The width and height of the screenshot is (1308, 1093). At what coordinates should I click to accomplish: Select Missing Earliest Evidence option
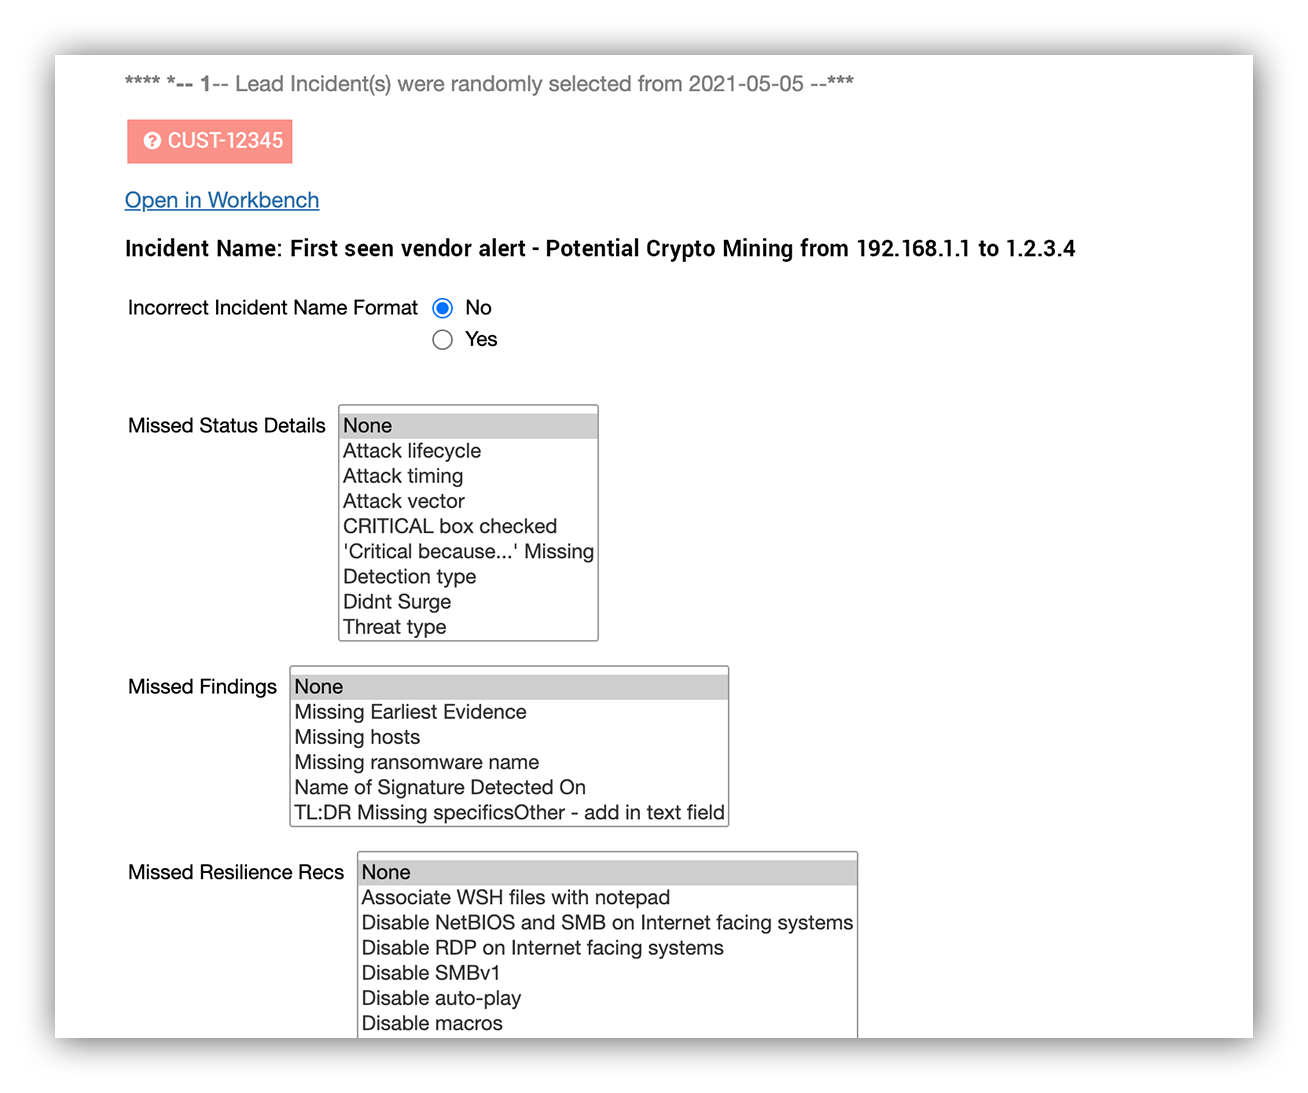pyautogui.click(x=509, y=712)
